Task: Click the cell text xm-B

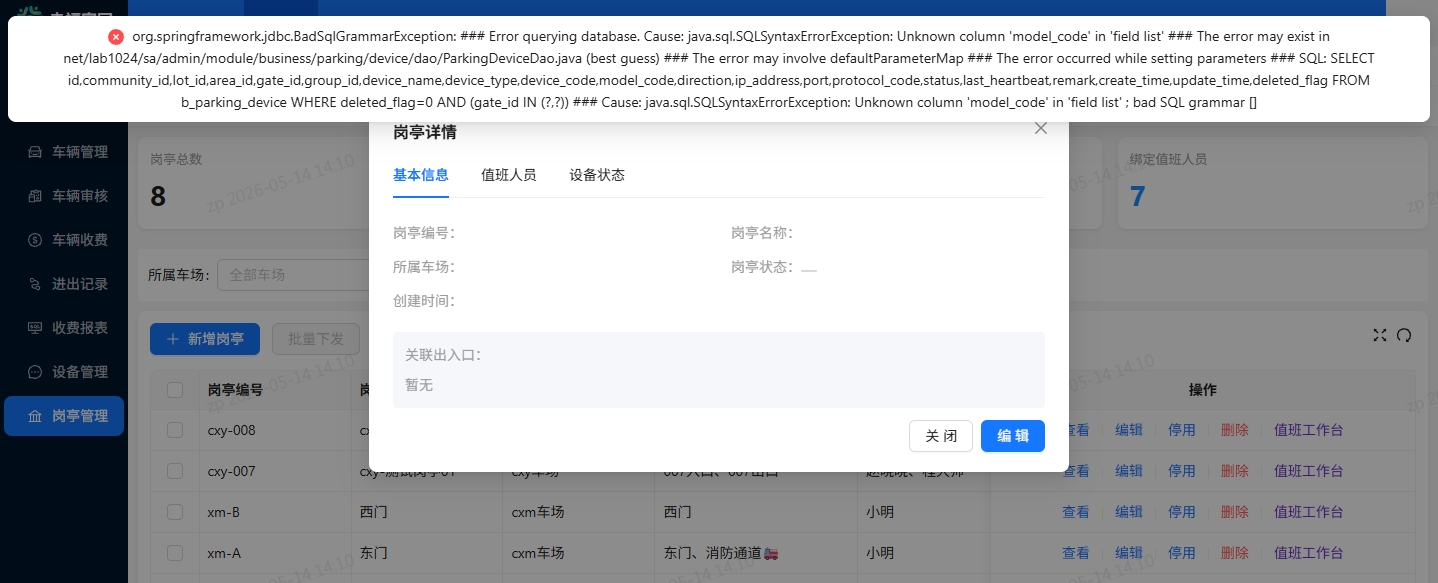Action: [x=223, y=512]
